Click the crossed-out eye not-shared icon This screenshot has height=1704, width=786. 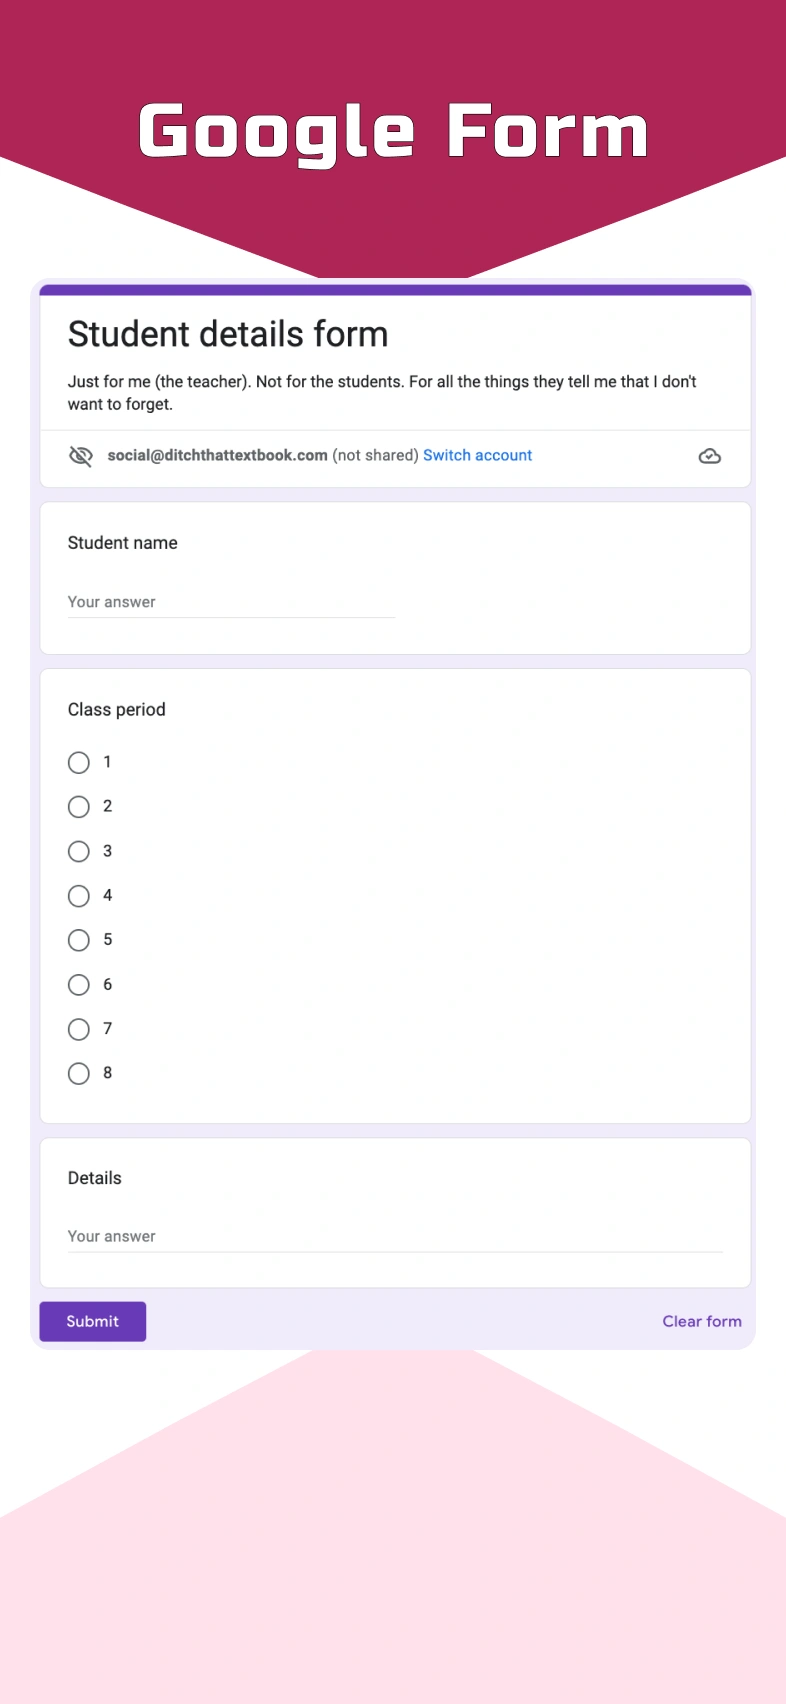80,456
